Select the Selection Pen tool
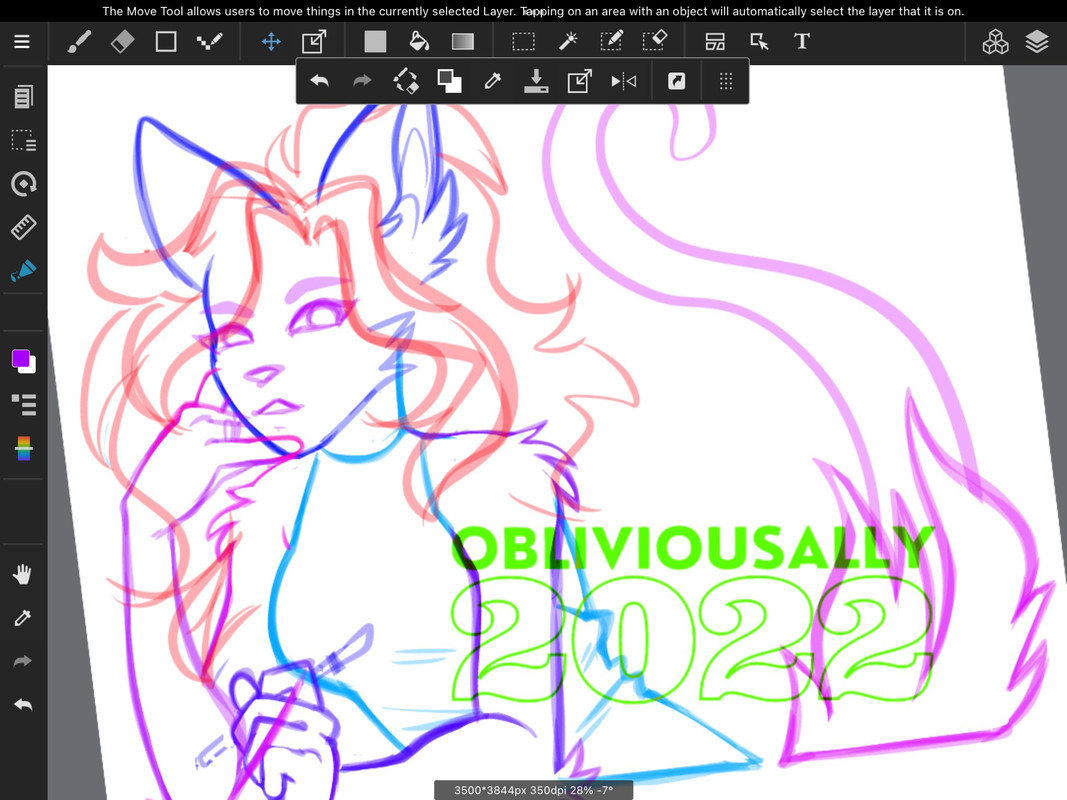Screen dimensions: 1067x800 [x=611, y=41]
